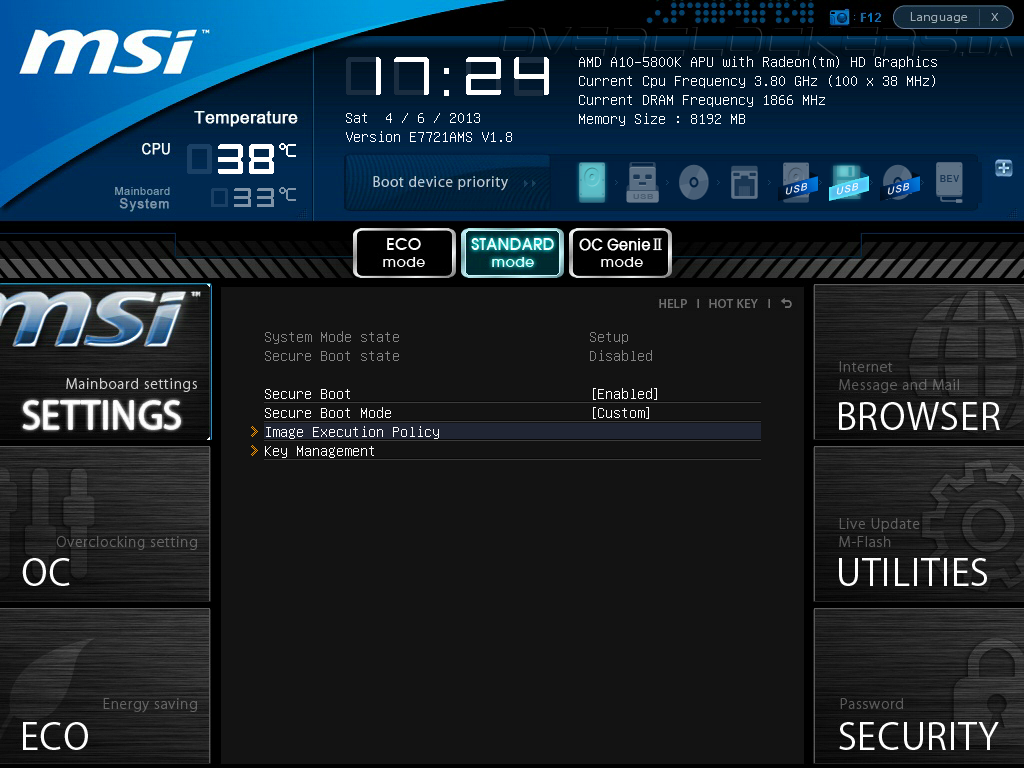Open the OC overclocking setting section
The height and width of the screenshot is (768, 1024).
tap(105, 524)
